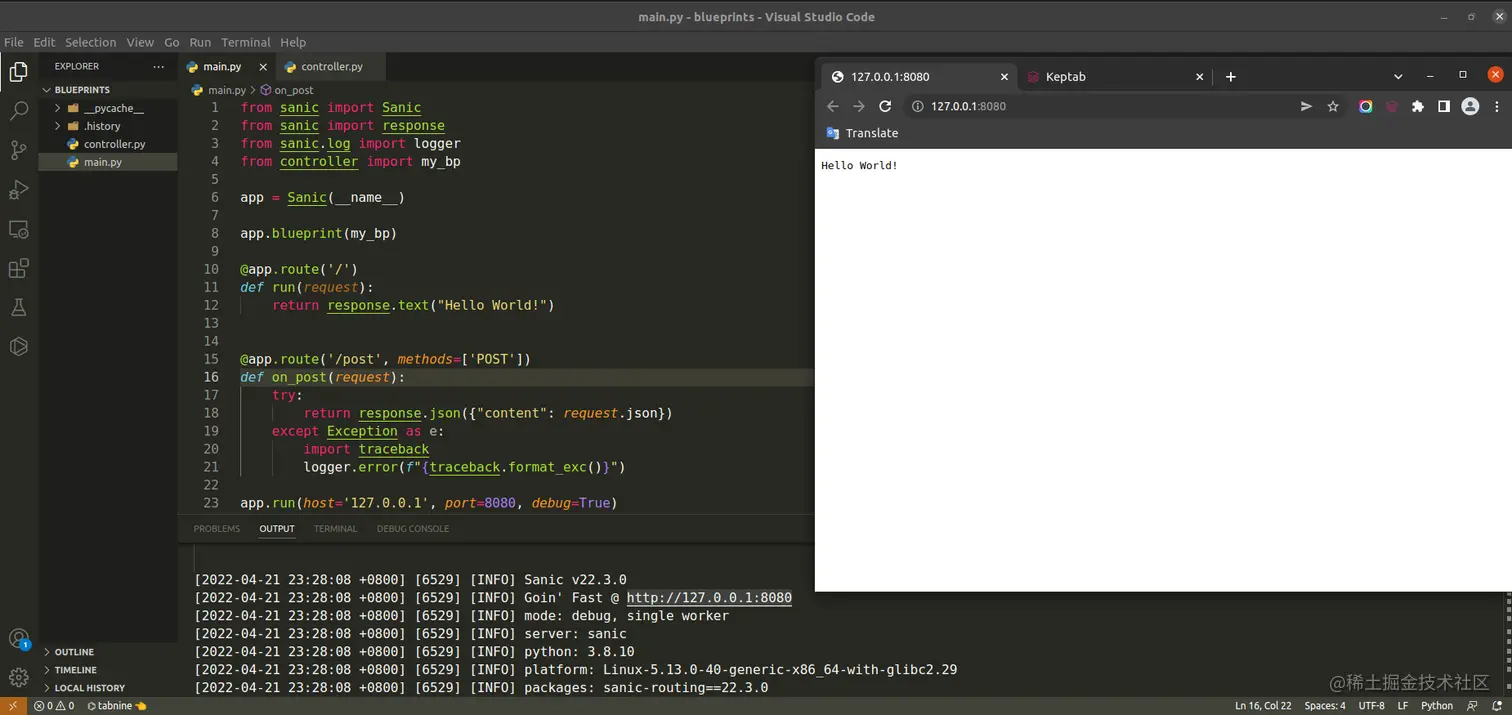
Task: Open browser three-dot menu
Action: pos(1497,106)
